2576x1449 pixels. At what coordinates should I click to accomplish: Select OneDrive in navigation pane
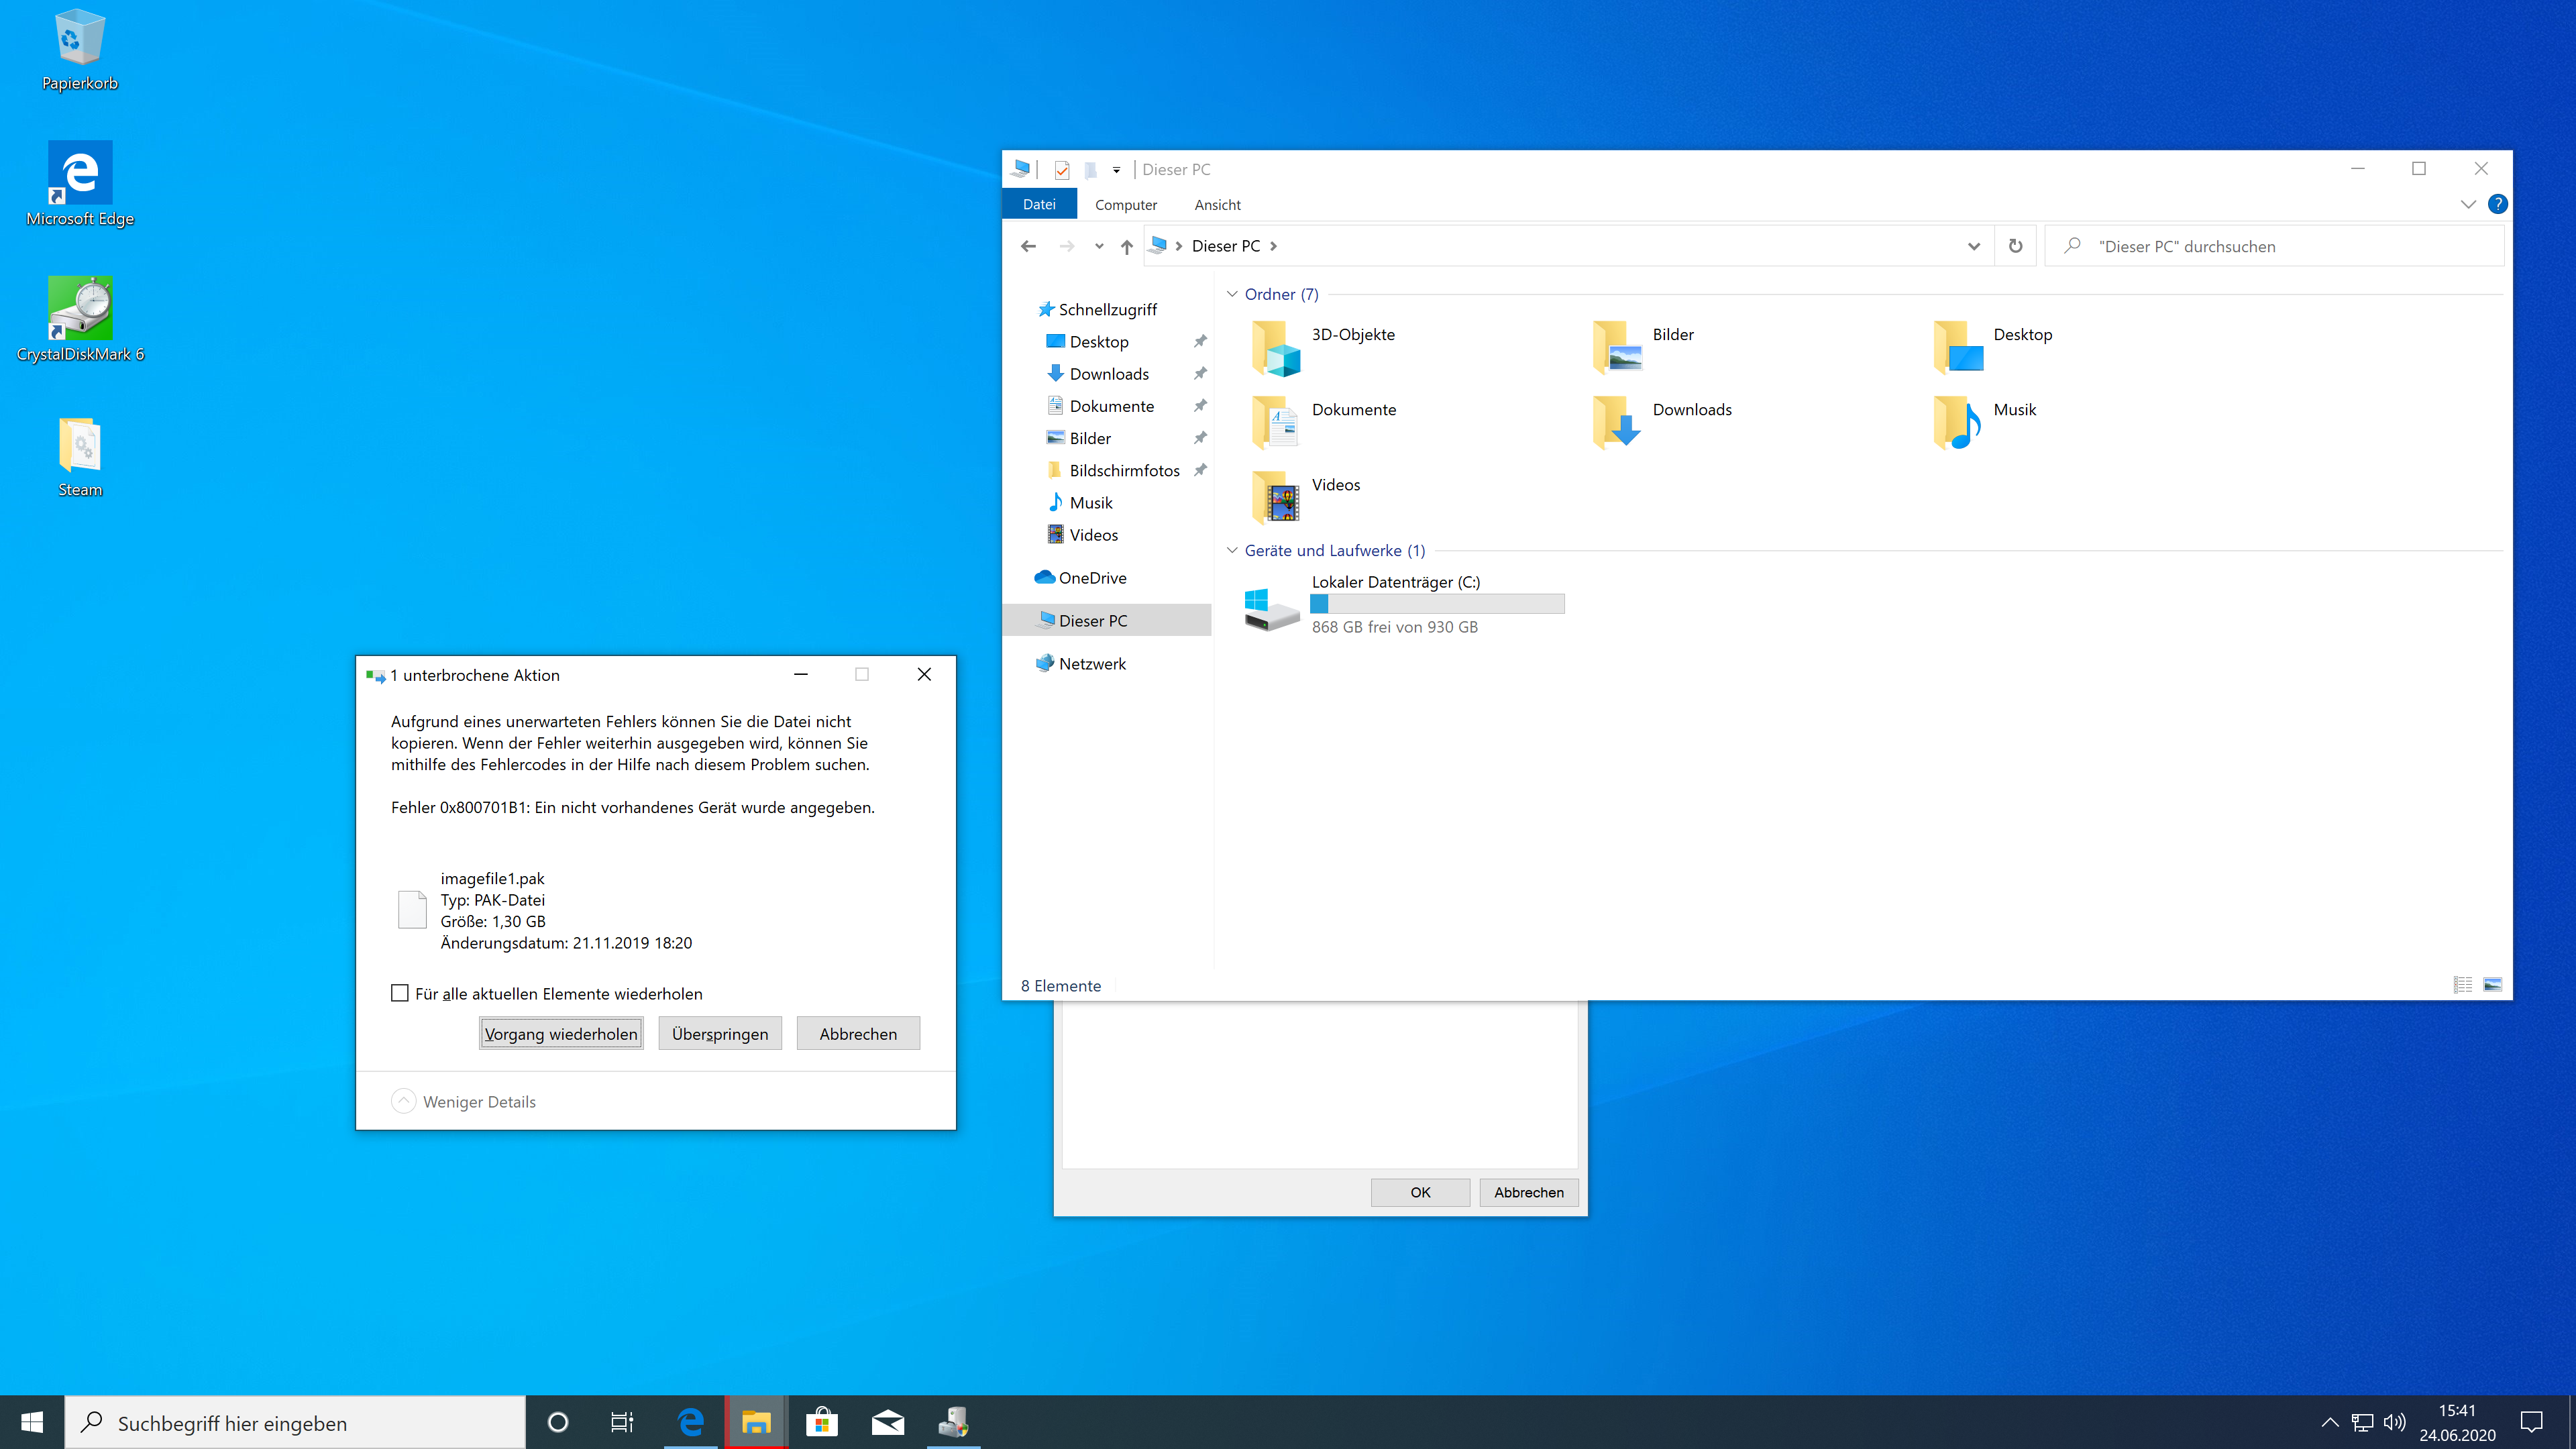tap(1080, 577)
